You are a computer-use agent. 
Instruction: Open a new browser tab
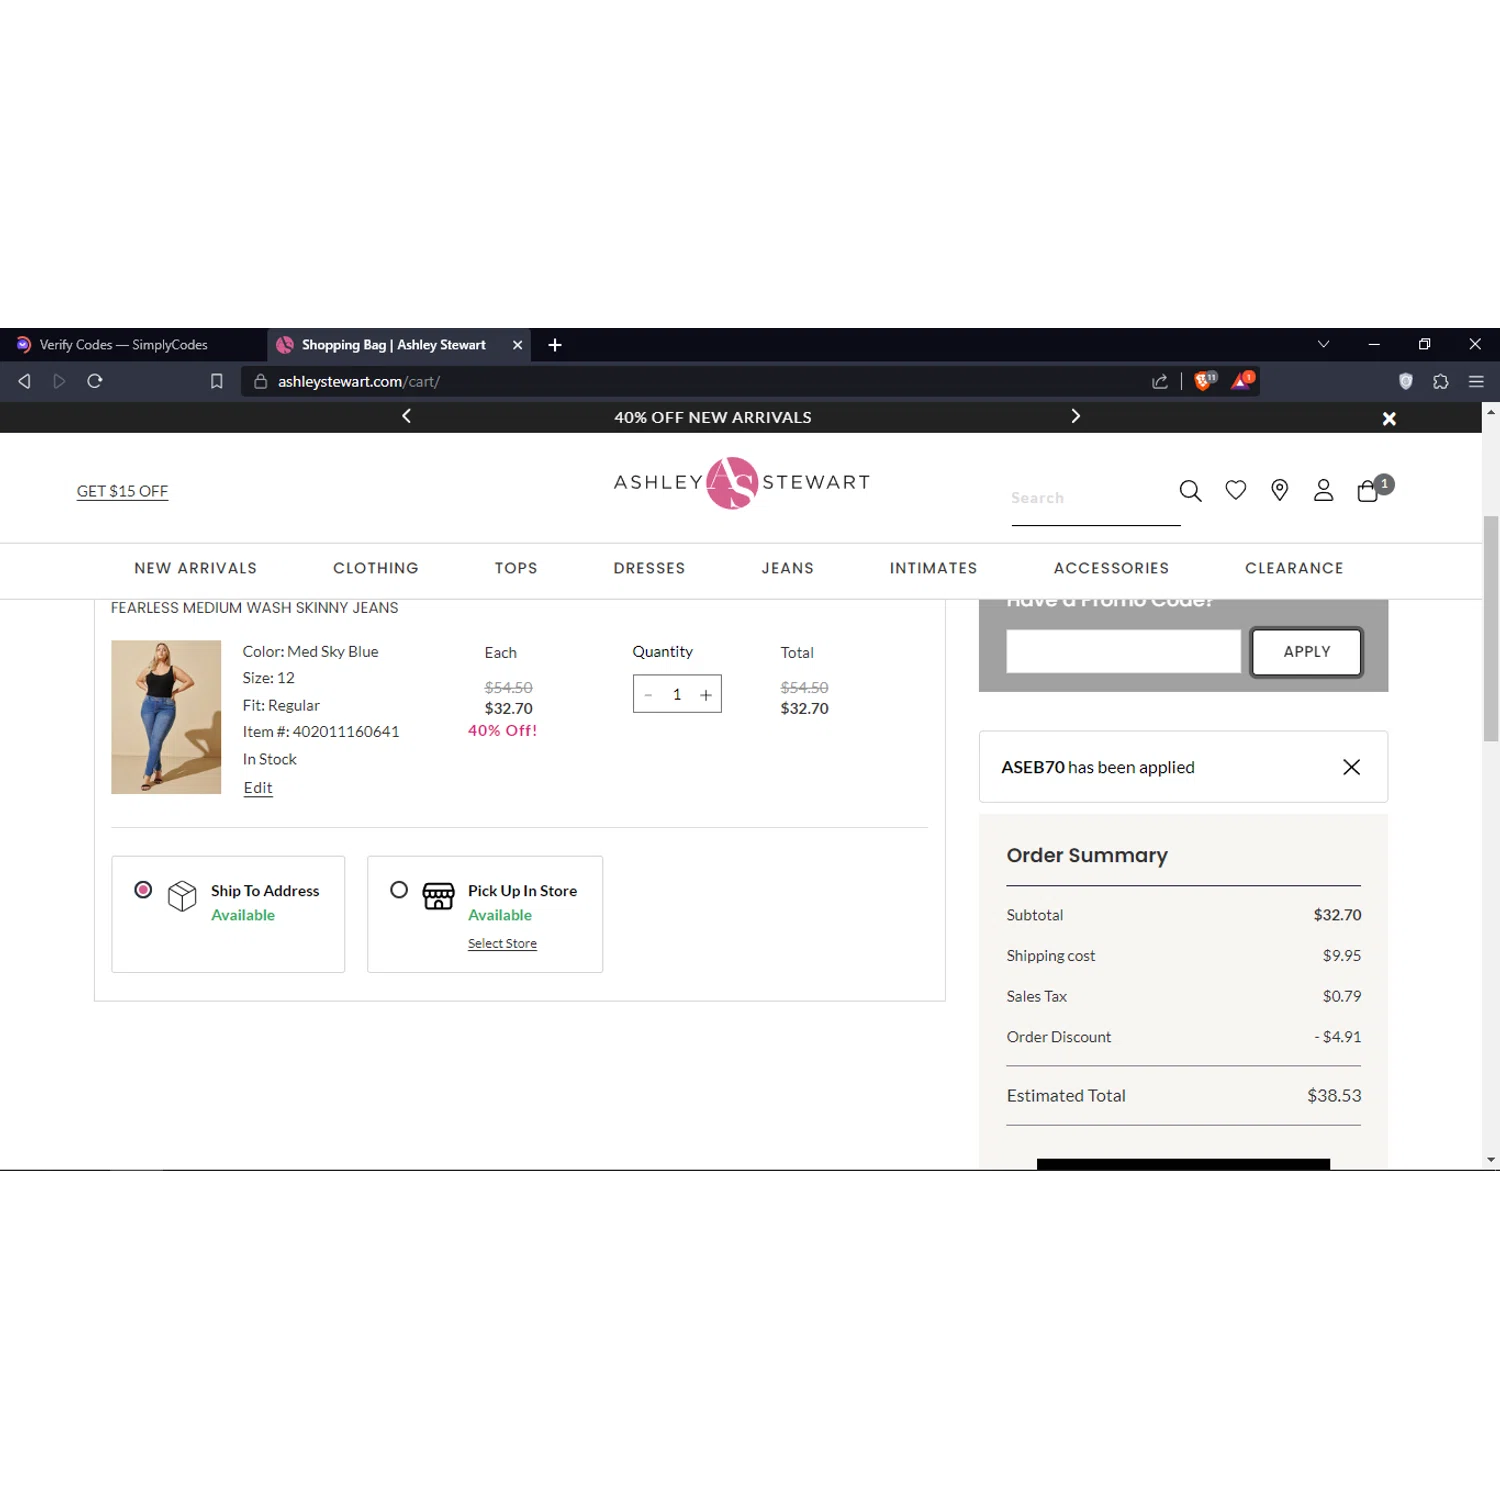(x=555, y=345)
